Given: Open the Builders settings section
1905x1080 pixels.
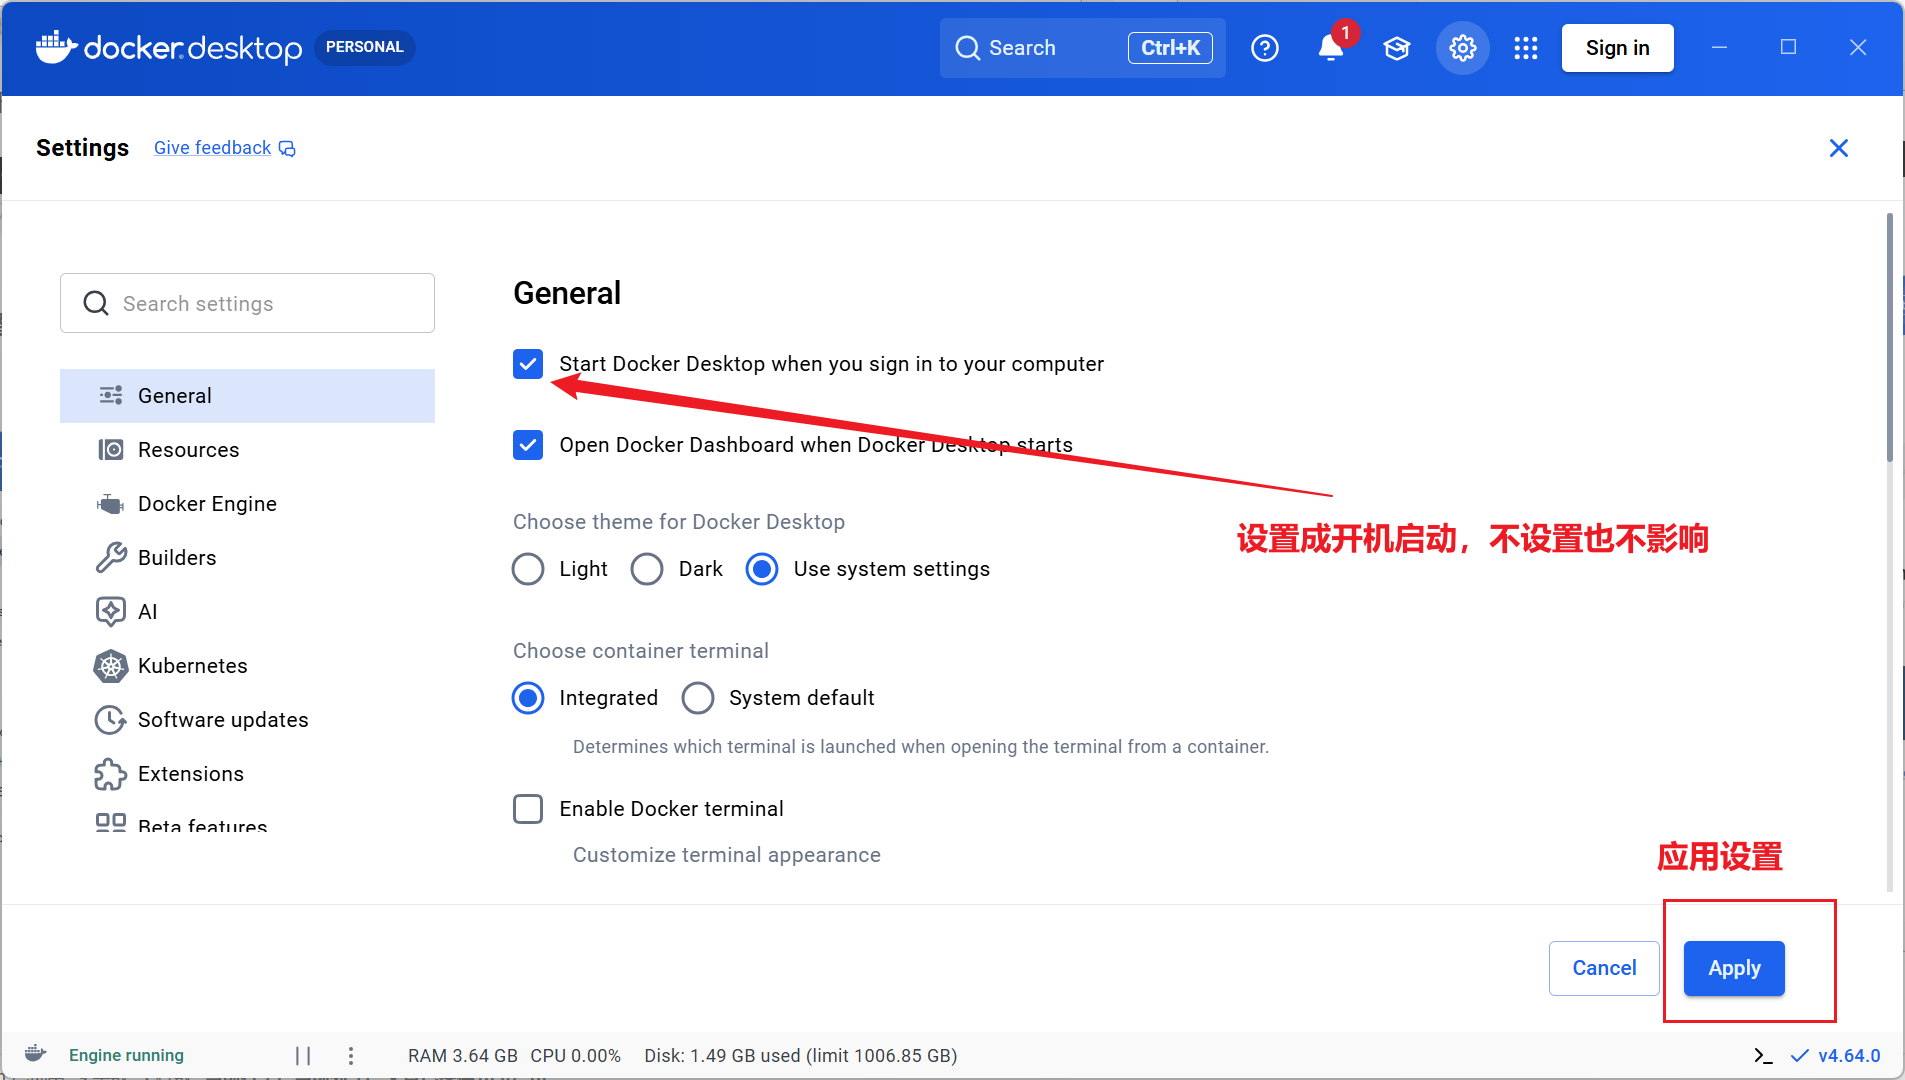Looking at the screenshot, I should (247, 558).
